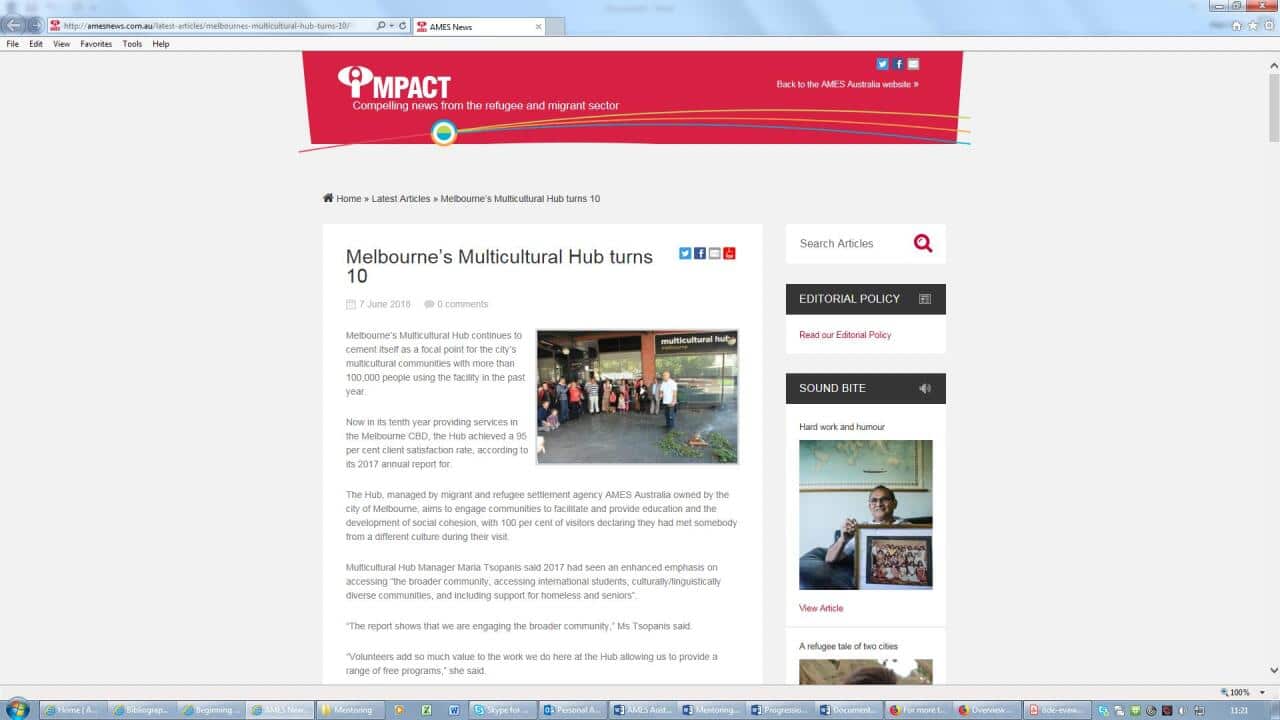The width and height of the screenshot is (1280, 720).
Task: Click the iMPACT logo in the header
Action: (x=394, y=82)
